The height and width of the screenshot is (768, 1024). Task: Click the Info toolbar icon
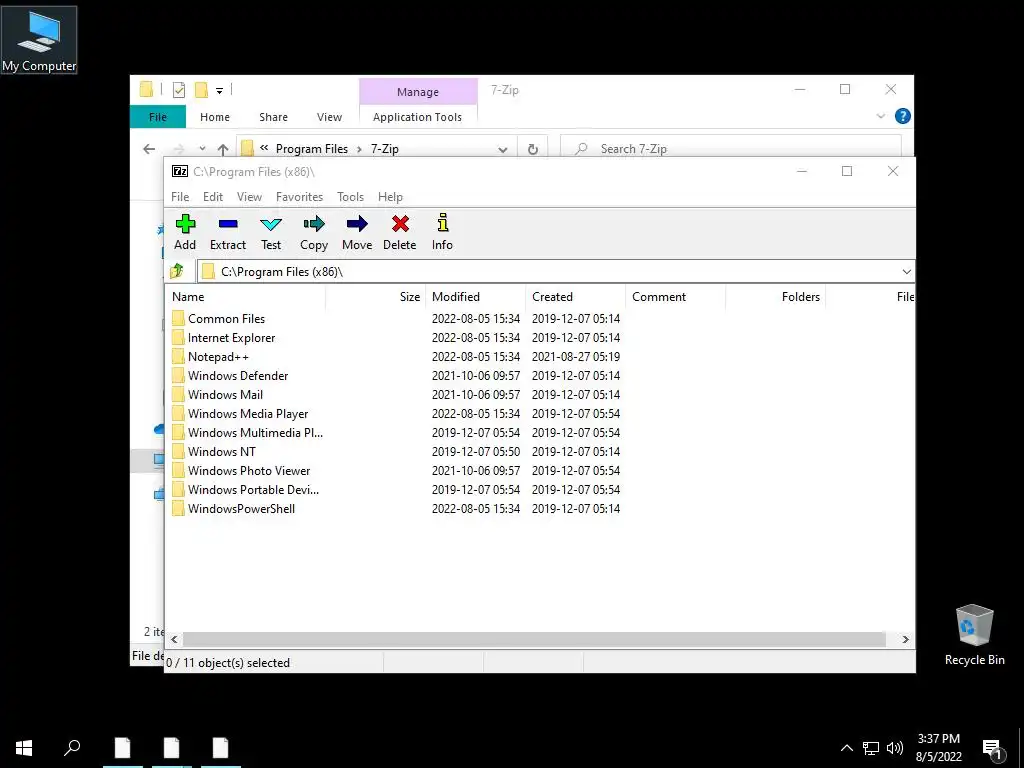pyautogui.click(x=443, y=223)
